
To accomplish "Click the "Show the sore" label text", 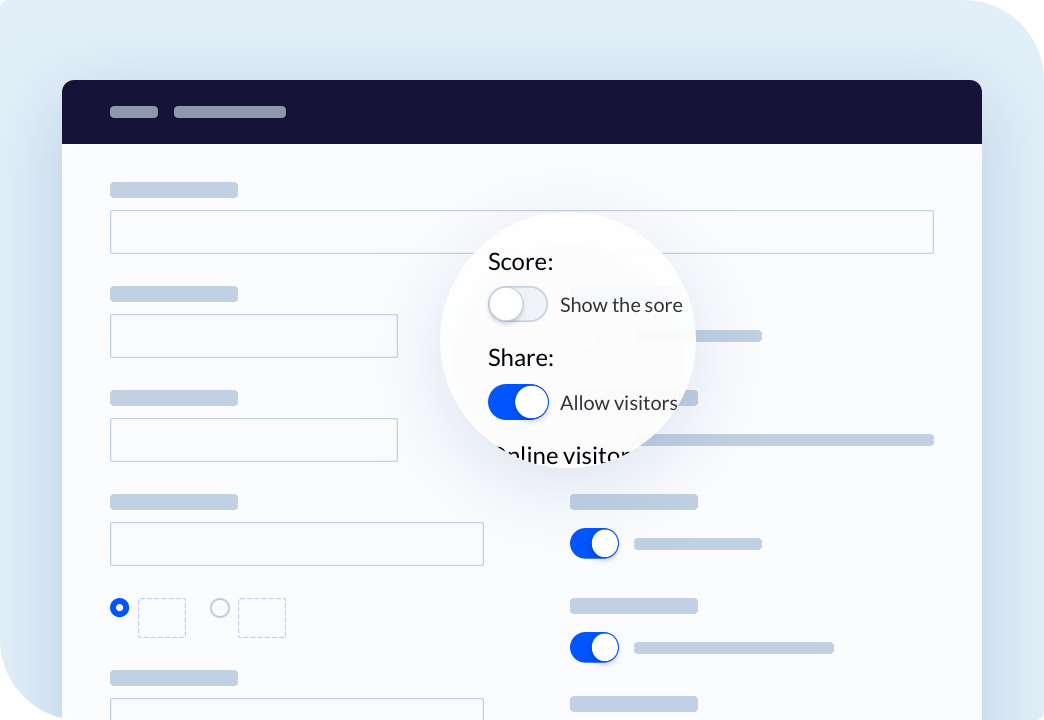I will 621,305.
